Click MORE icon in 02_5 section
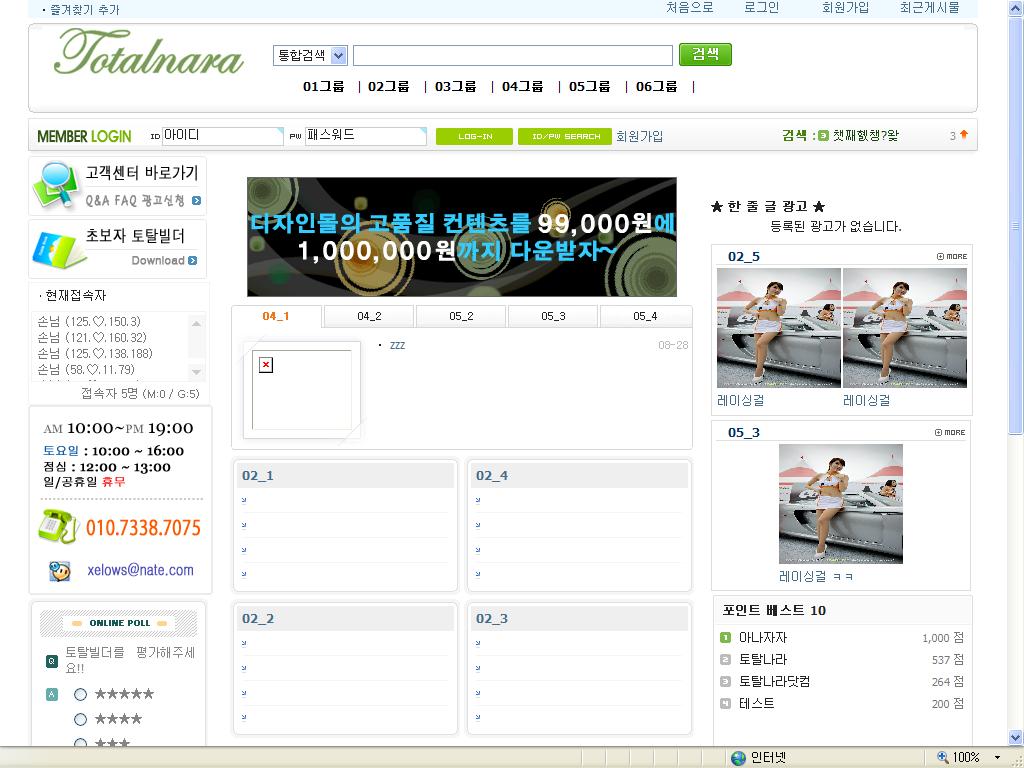This screenshot has height=768, width=1024. 952,257
